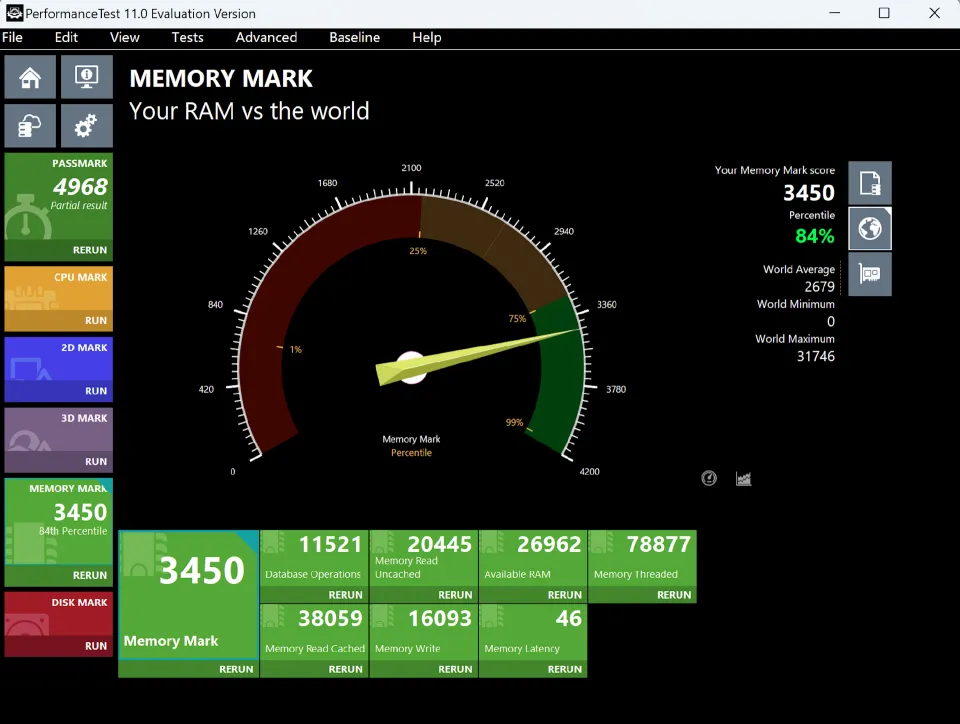Viewport: 960px width, 724px height.
Task: Click the Database Operations 11521 score
Action: [330, 544]
